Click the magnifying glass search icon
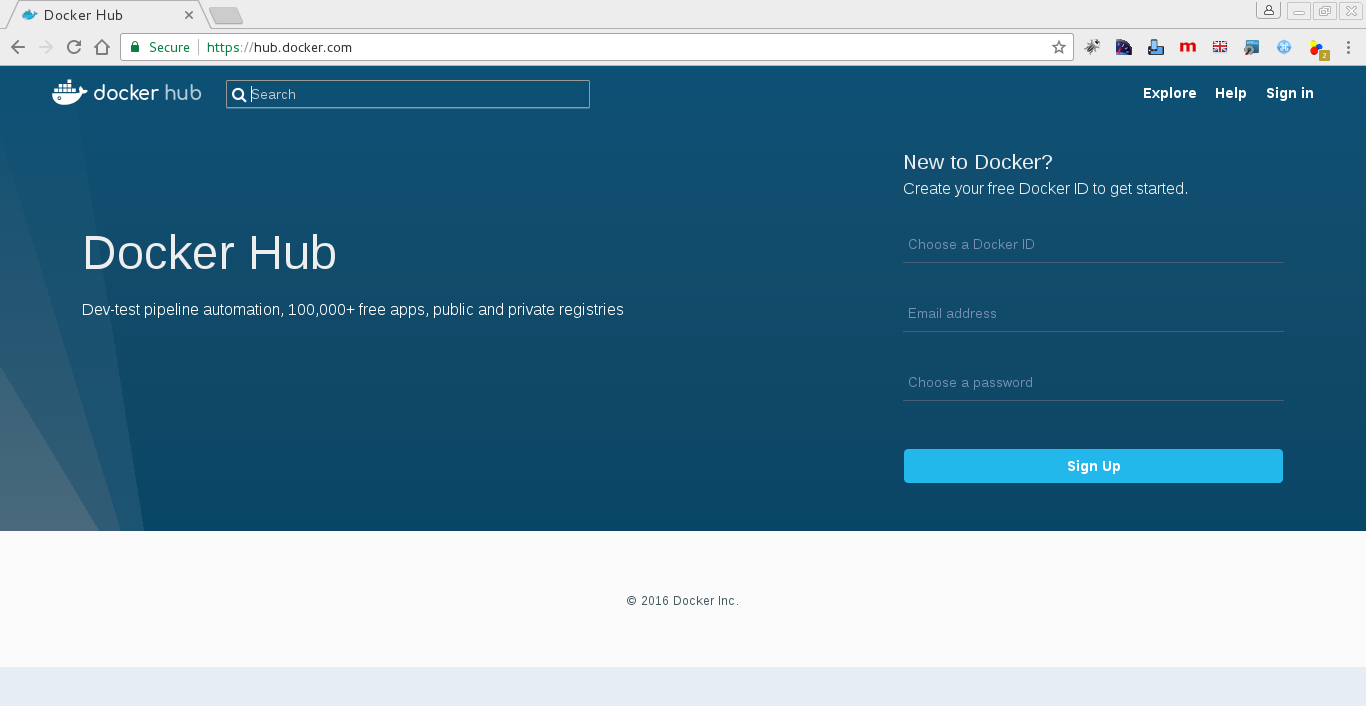The image size is (1366, 706). point(240,94)
